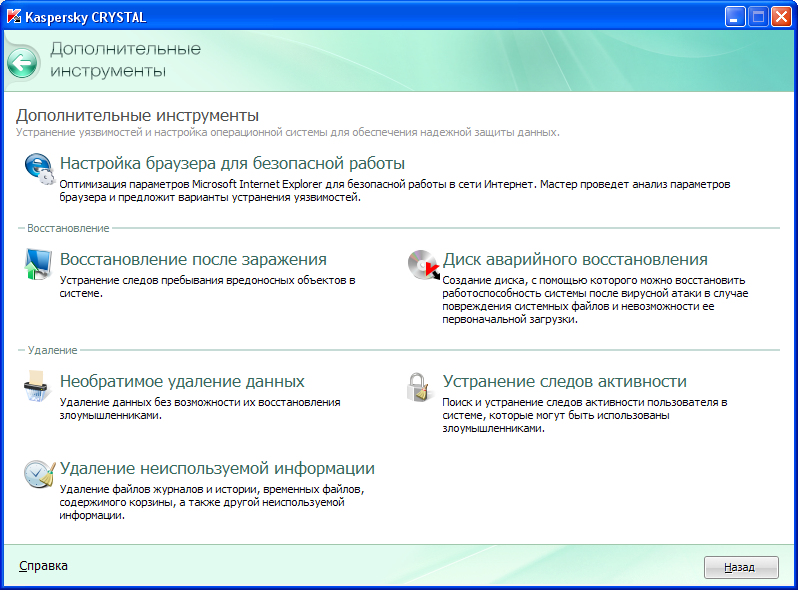Open Диск аварийного восстановления link
This screenshot has height=590, width=798.
575,259
